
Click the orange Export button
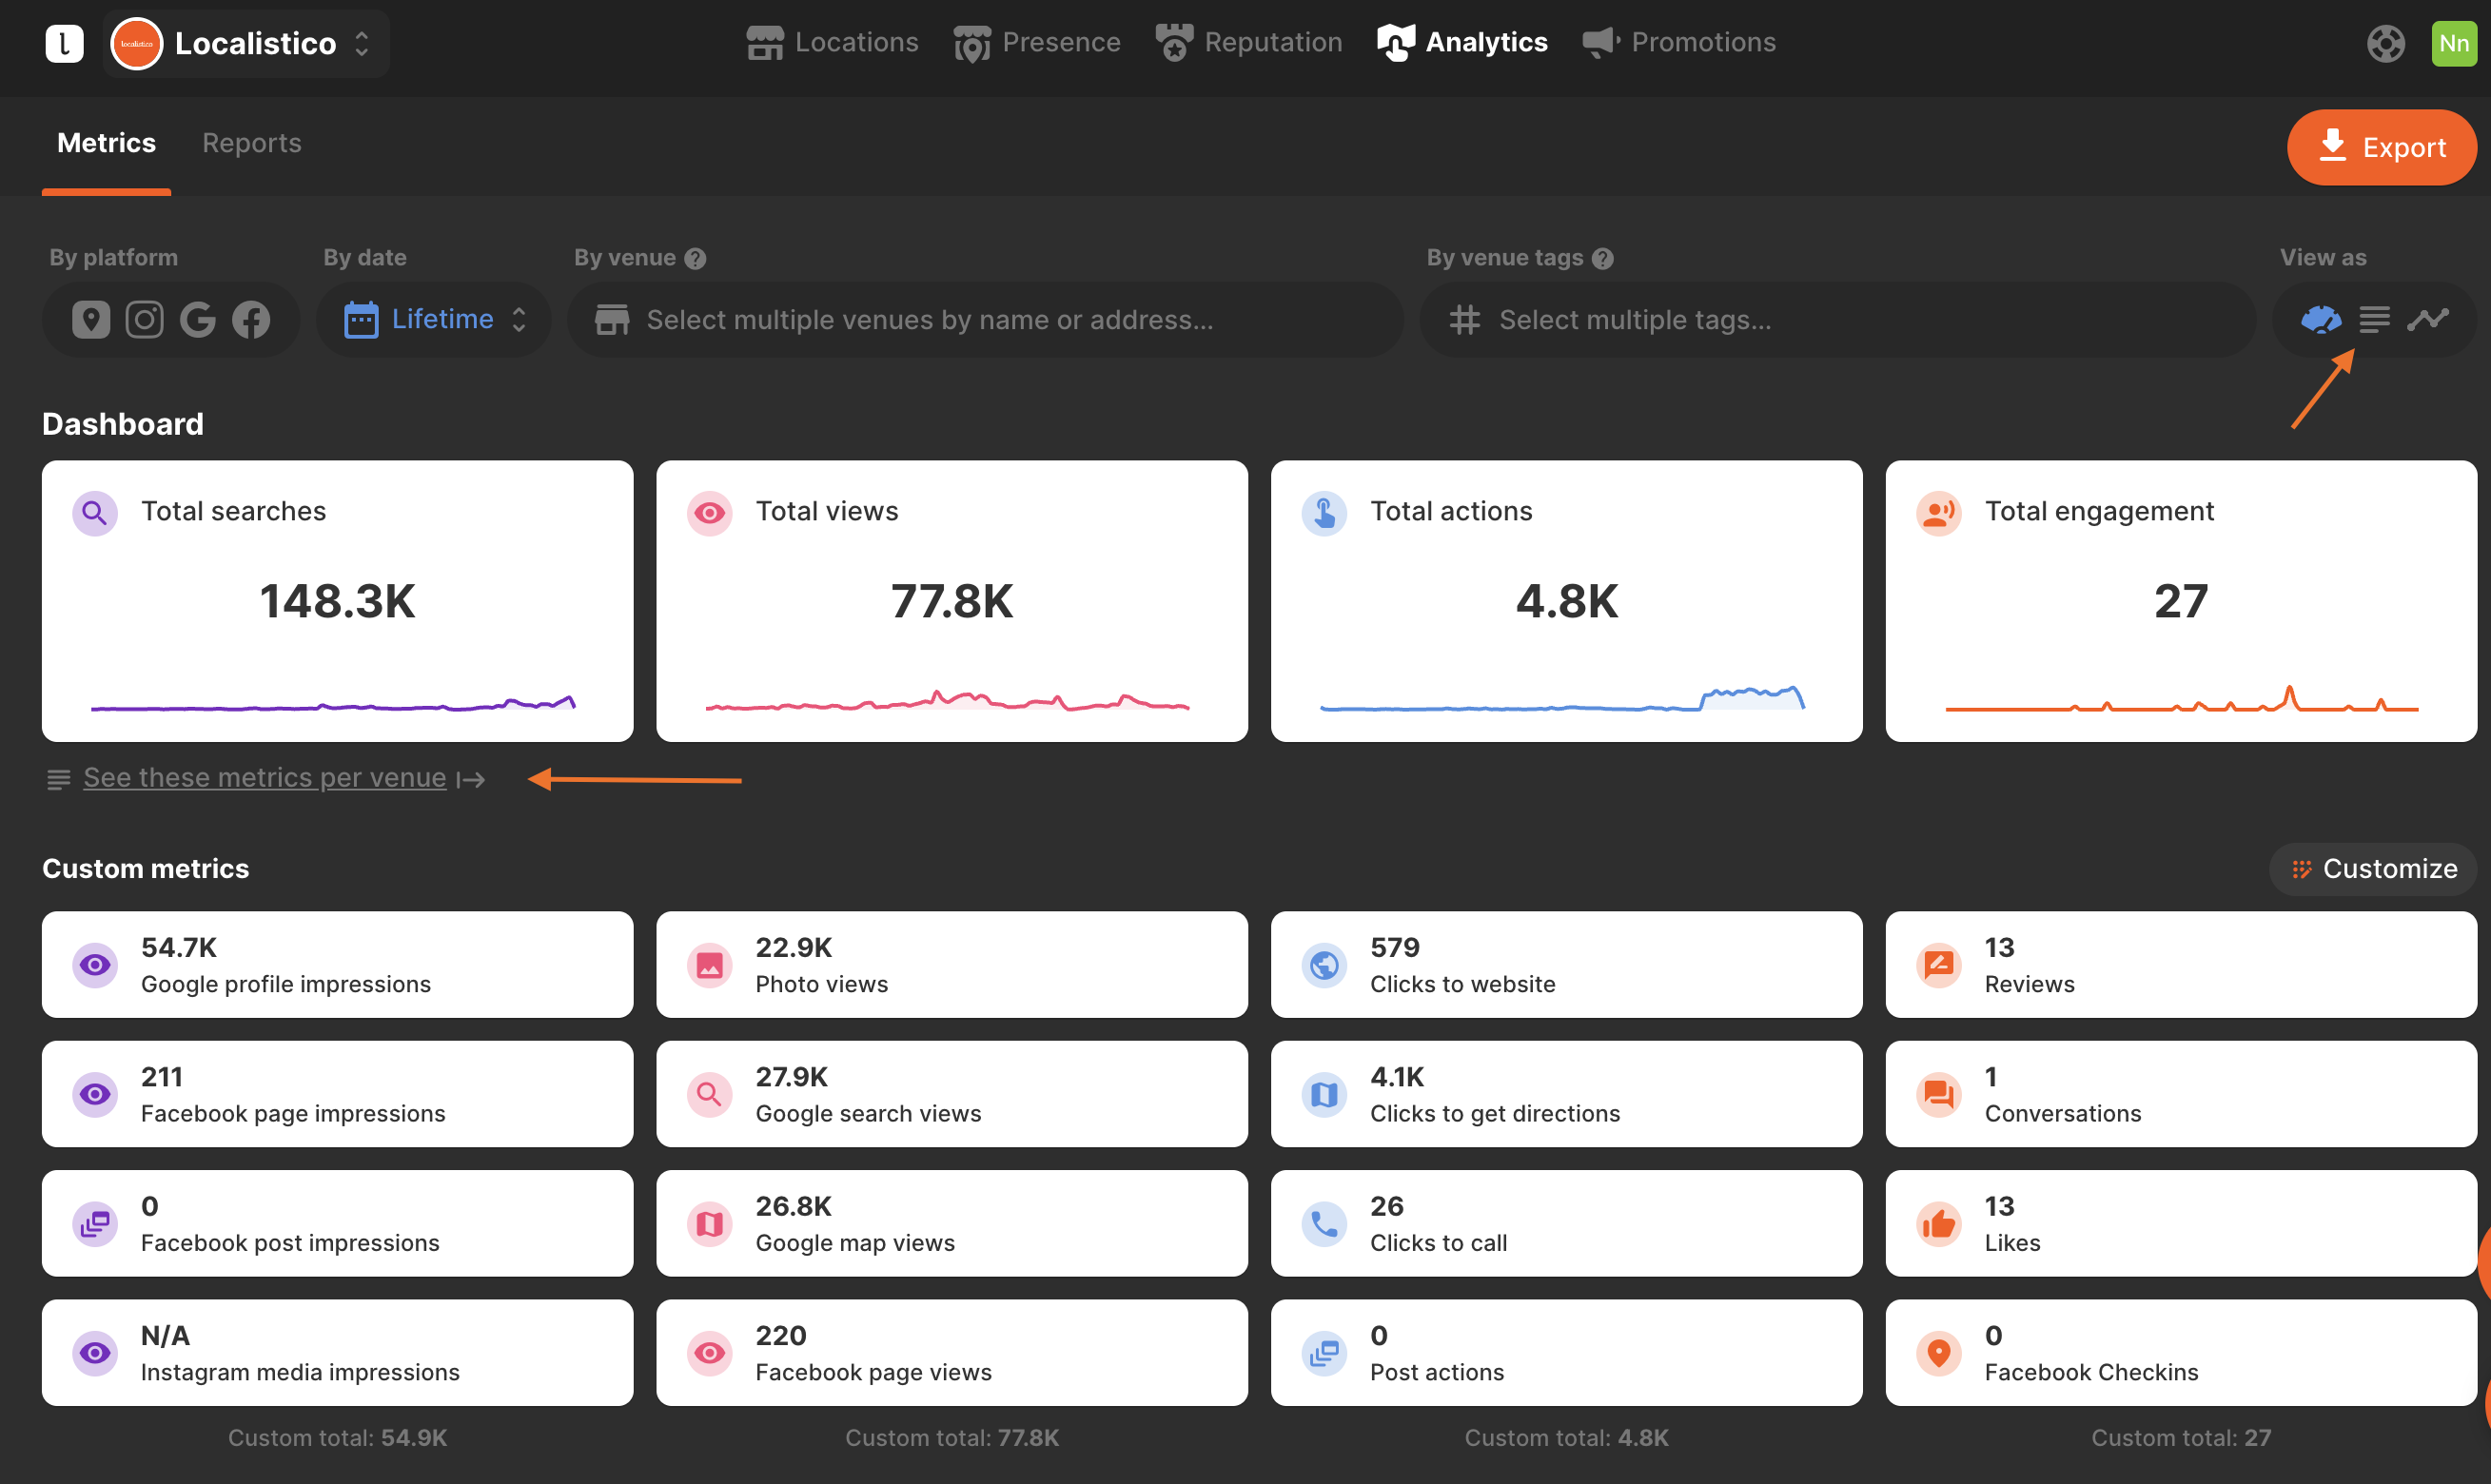2382,147
